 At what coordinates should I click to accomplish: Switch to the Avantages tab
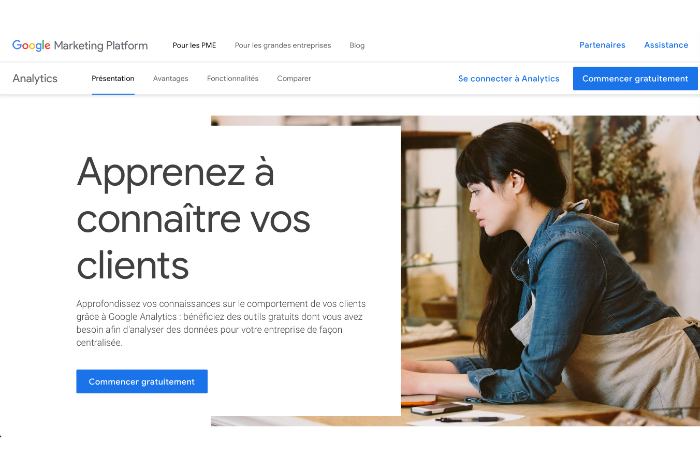pos(171,79)
